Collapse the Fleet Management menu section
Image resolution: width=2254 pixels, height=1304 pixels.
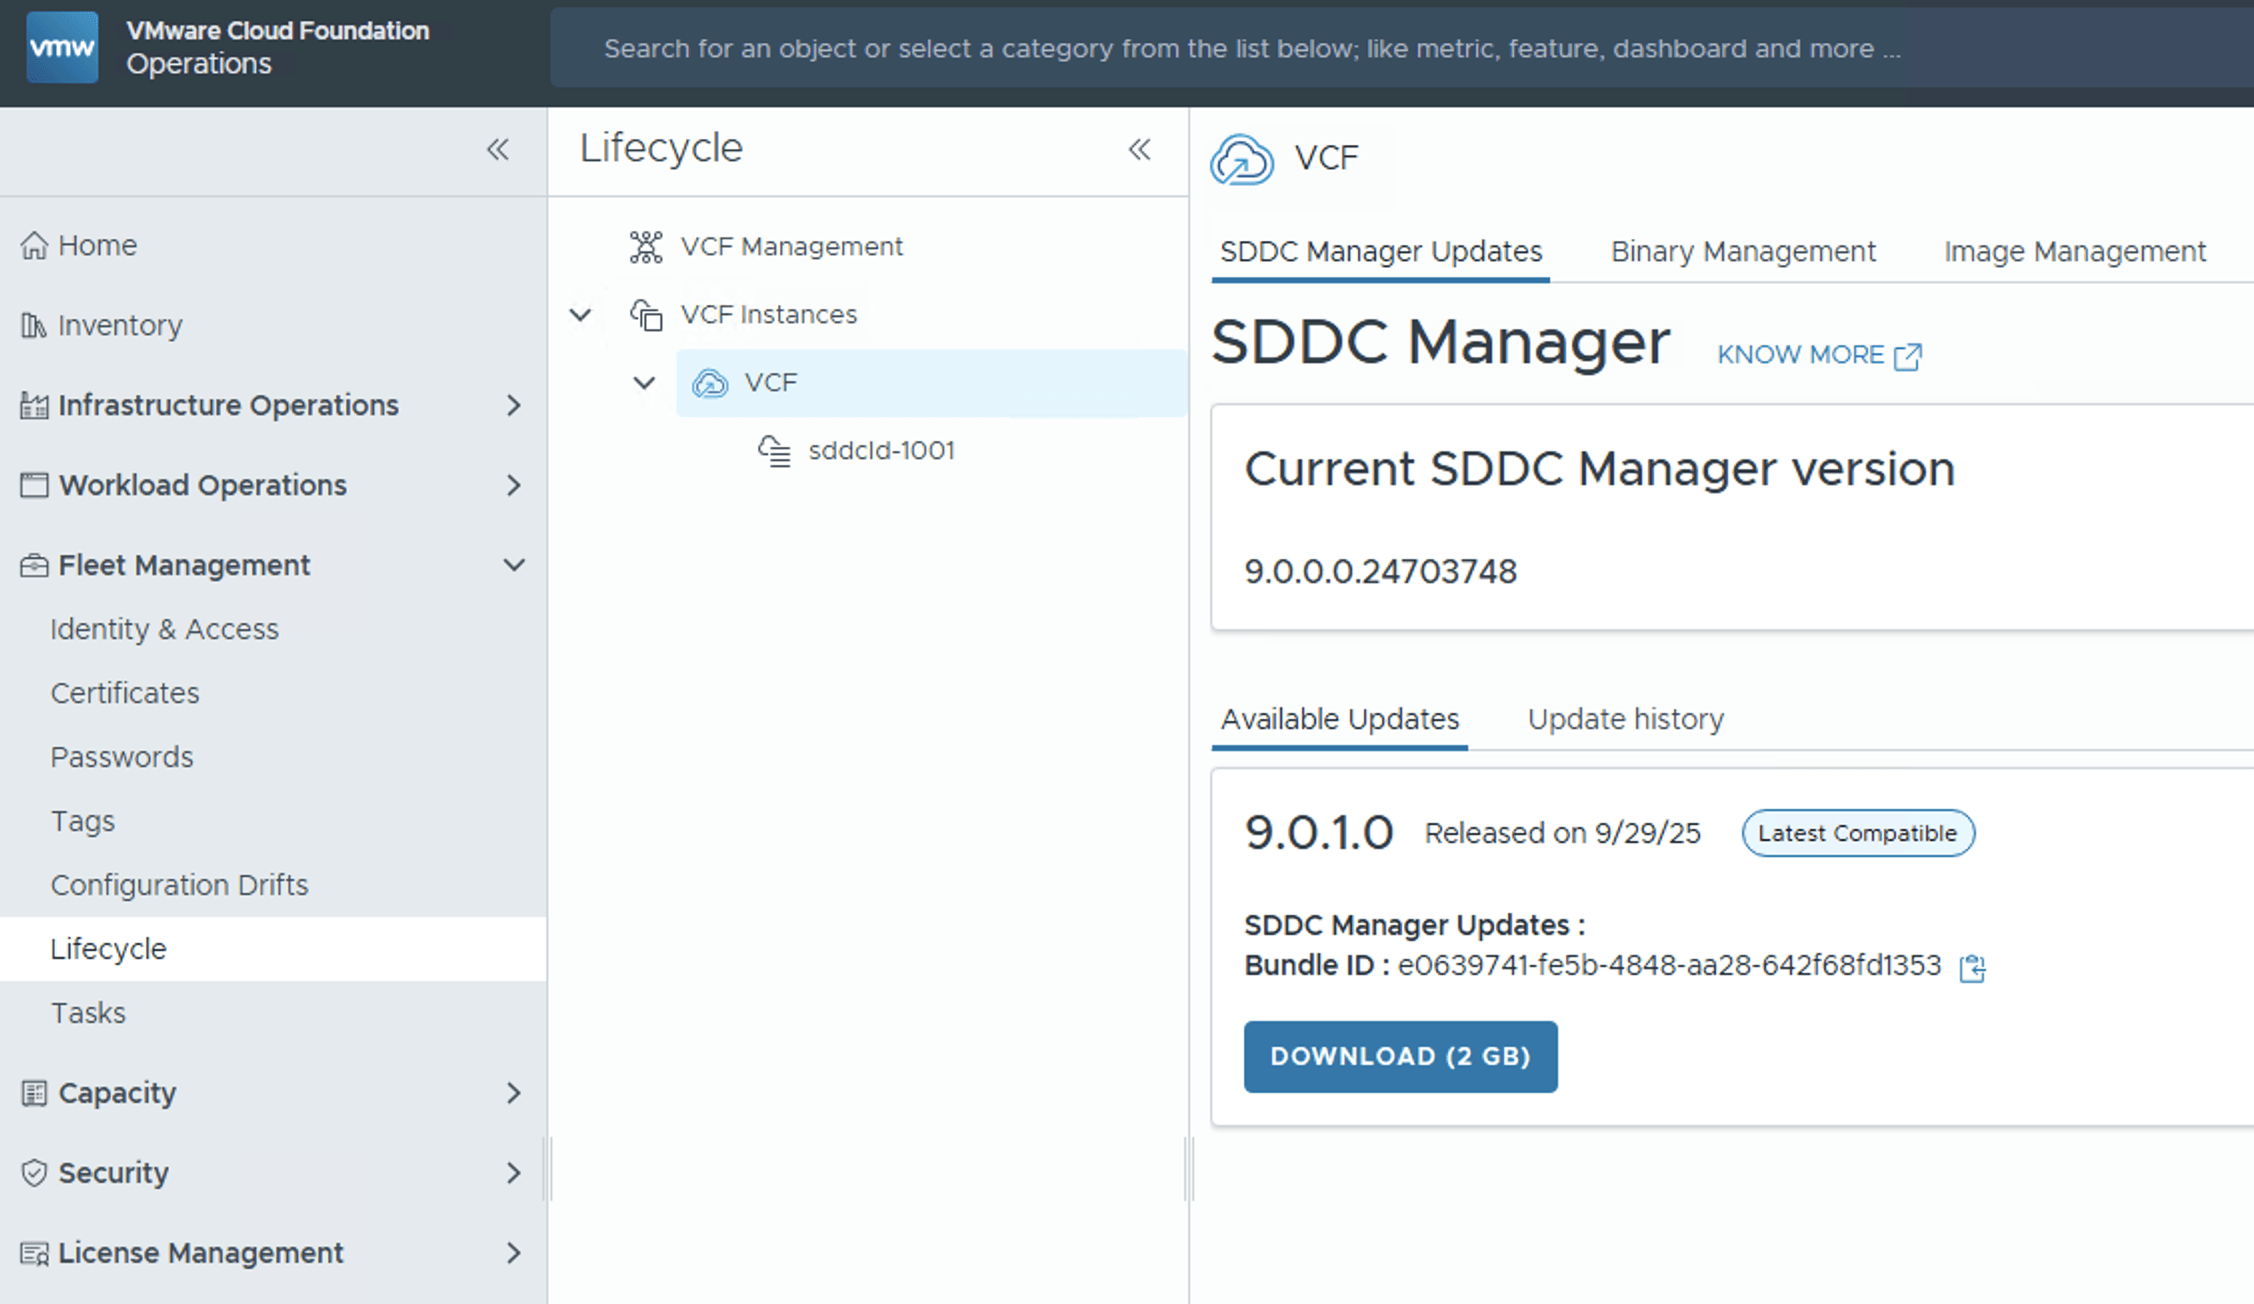click(514, 565)
